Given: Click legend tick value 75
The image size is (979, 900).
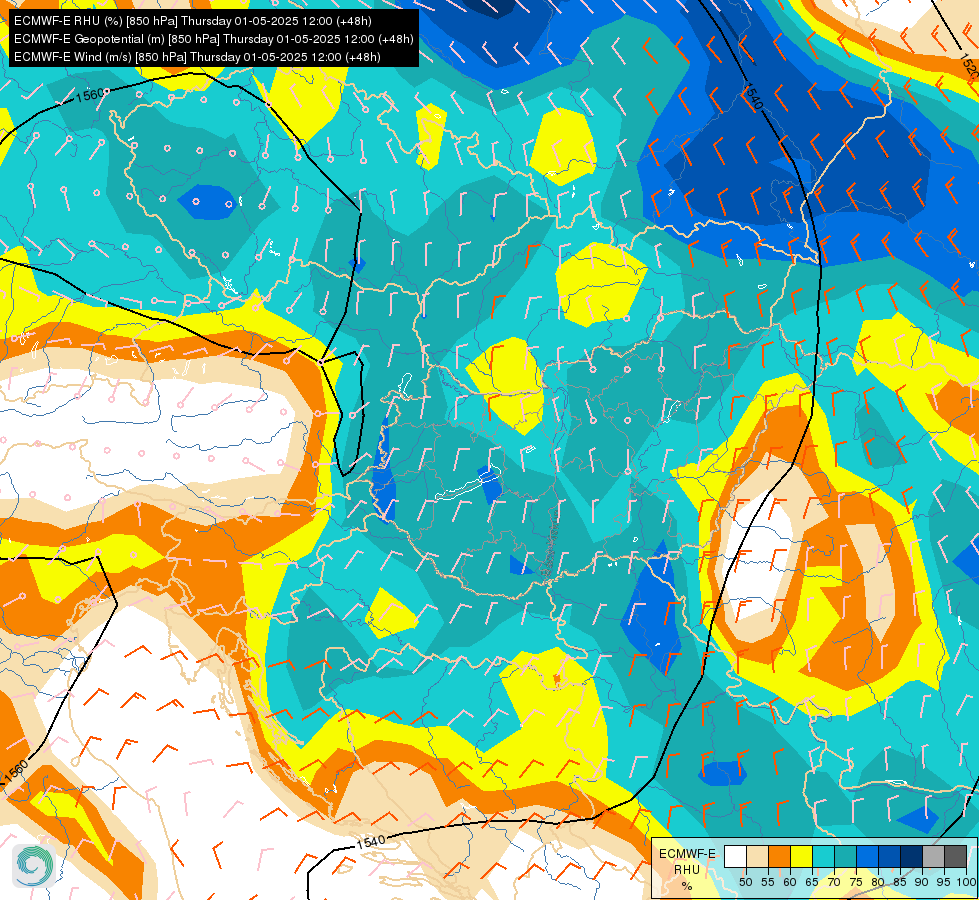Looking at the screenshot, I should (856, 882).
